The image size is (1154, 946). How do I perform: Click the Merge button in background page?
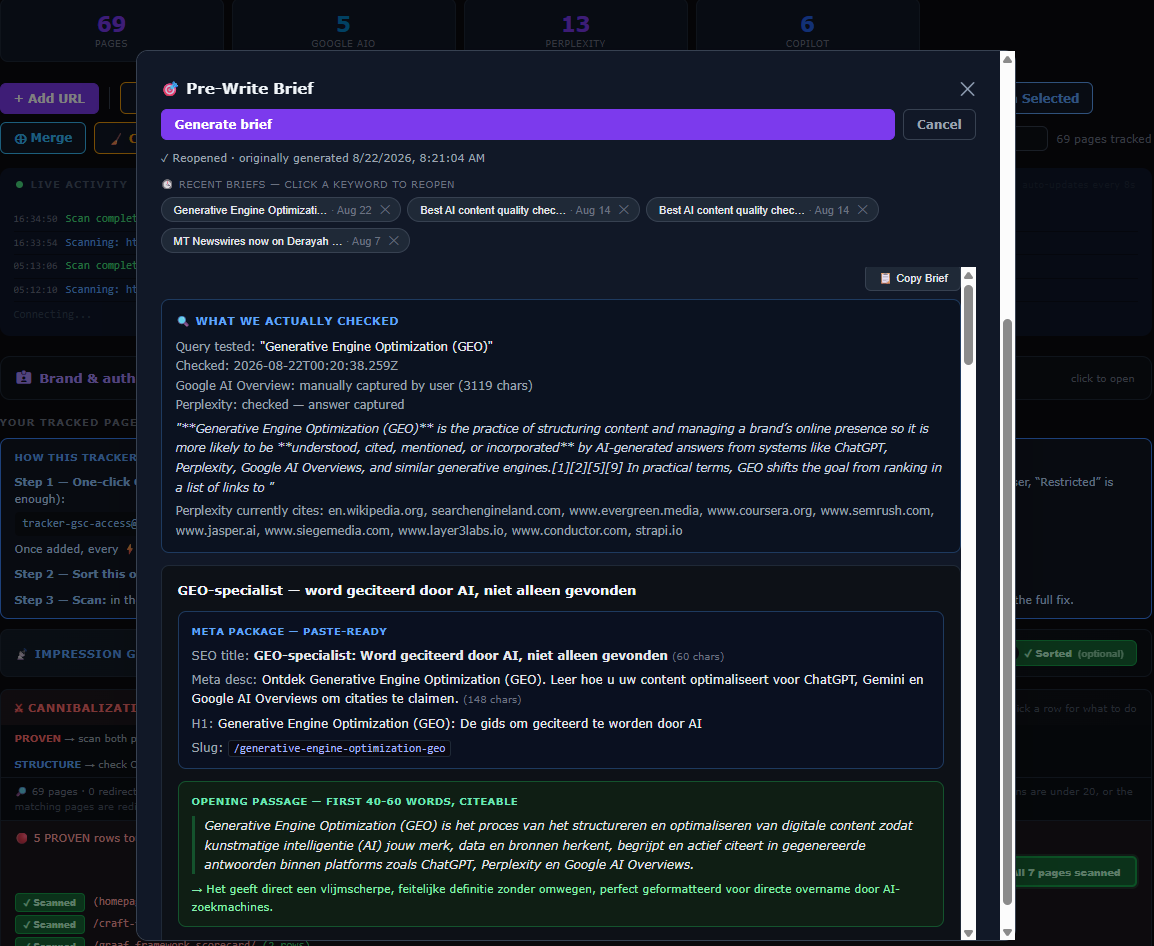pyautogui.click(x=43, y=138)
